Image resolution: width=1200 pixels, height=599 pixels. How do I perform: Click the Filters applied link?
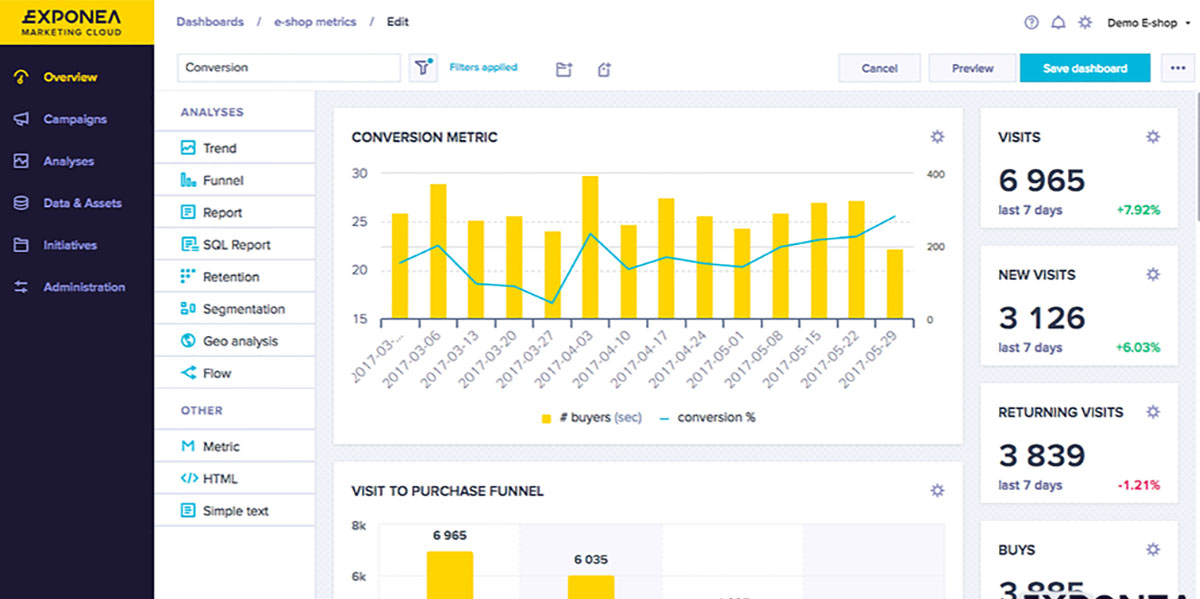point(483,67)
